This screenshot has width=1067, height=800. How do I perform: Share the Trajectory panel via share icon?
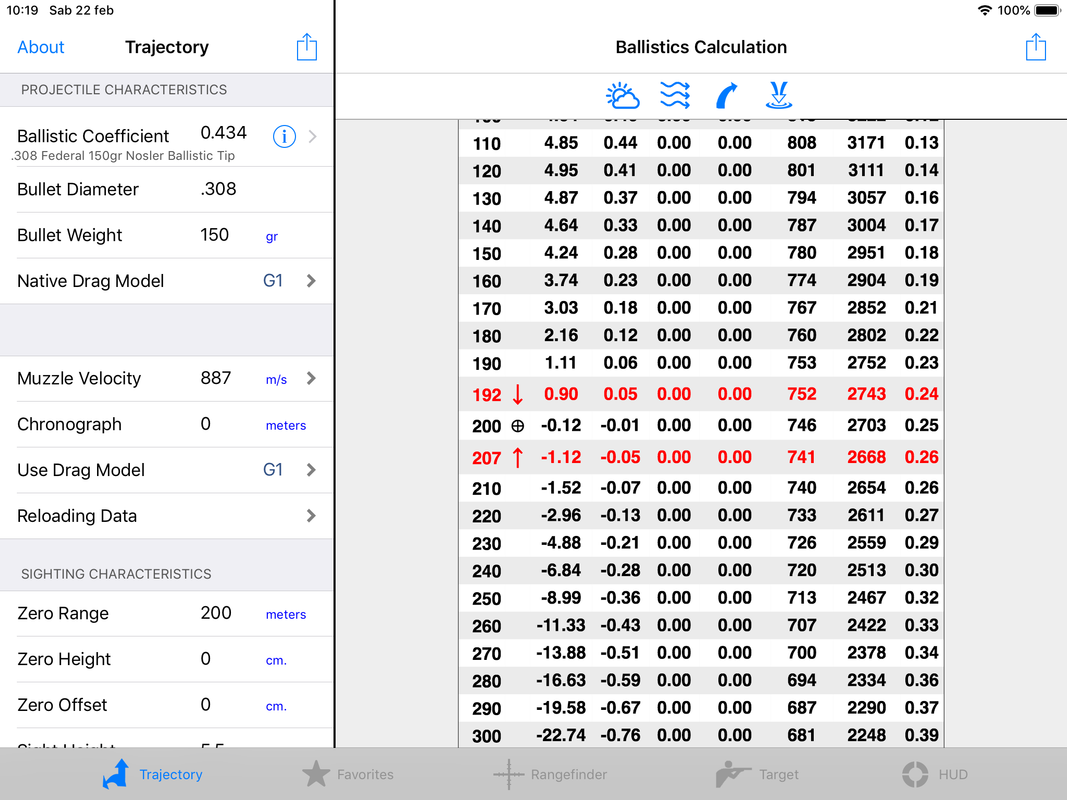[307, 47]
